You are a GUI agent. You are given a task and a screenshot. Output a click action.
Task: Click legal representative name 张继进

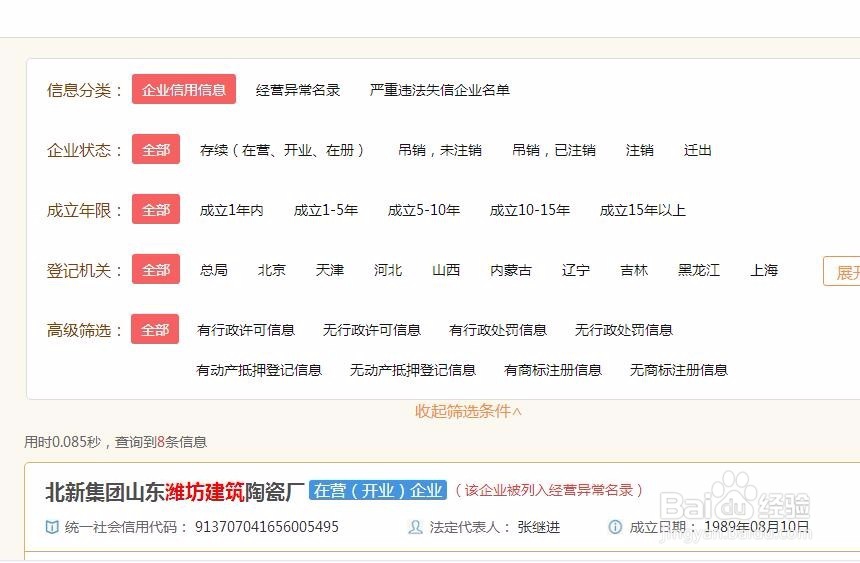coord(539,527)
